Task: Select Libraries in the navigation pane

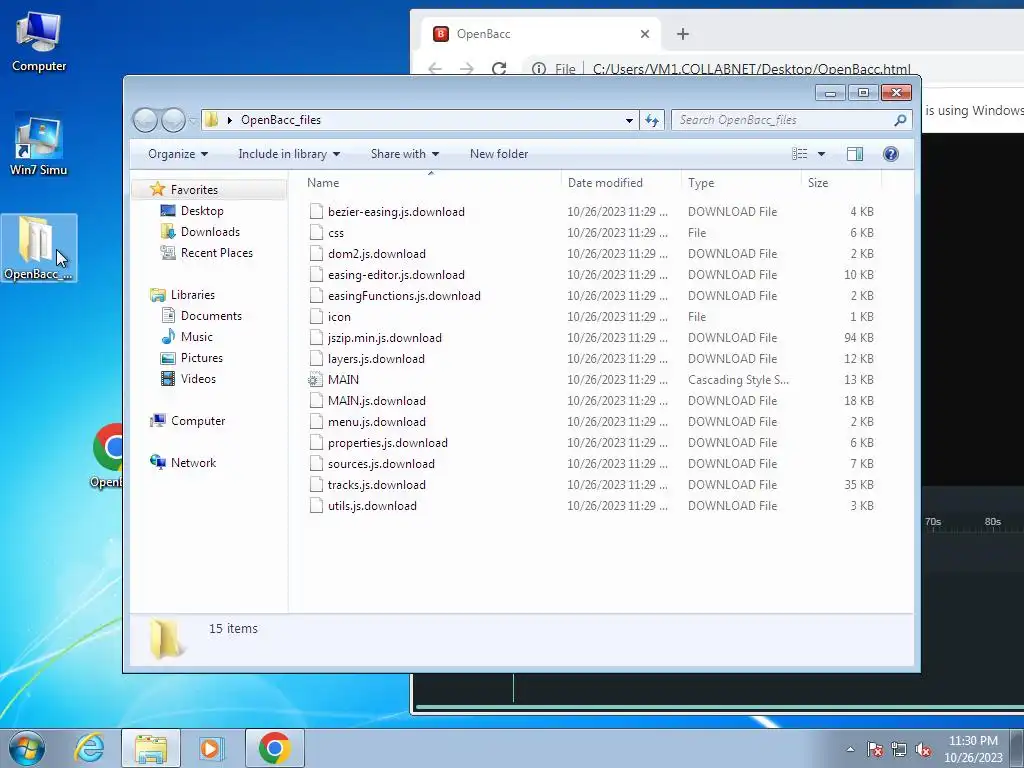Action: 192,295
